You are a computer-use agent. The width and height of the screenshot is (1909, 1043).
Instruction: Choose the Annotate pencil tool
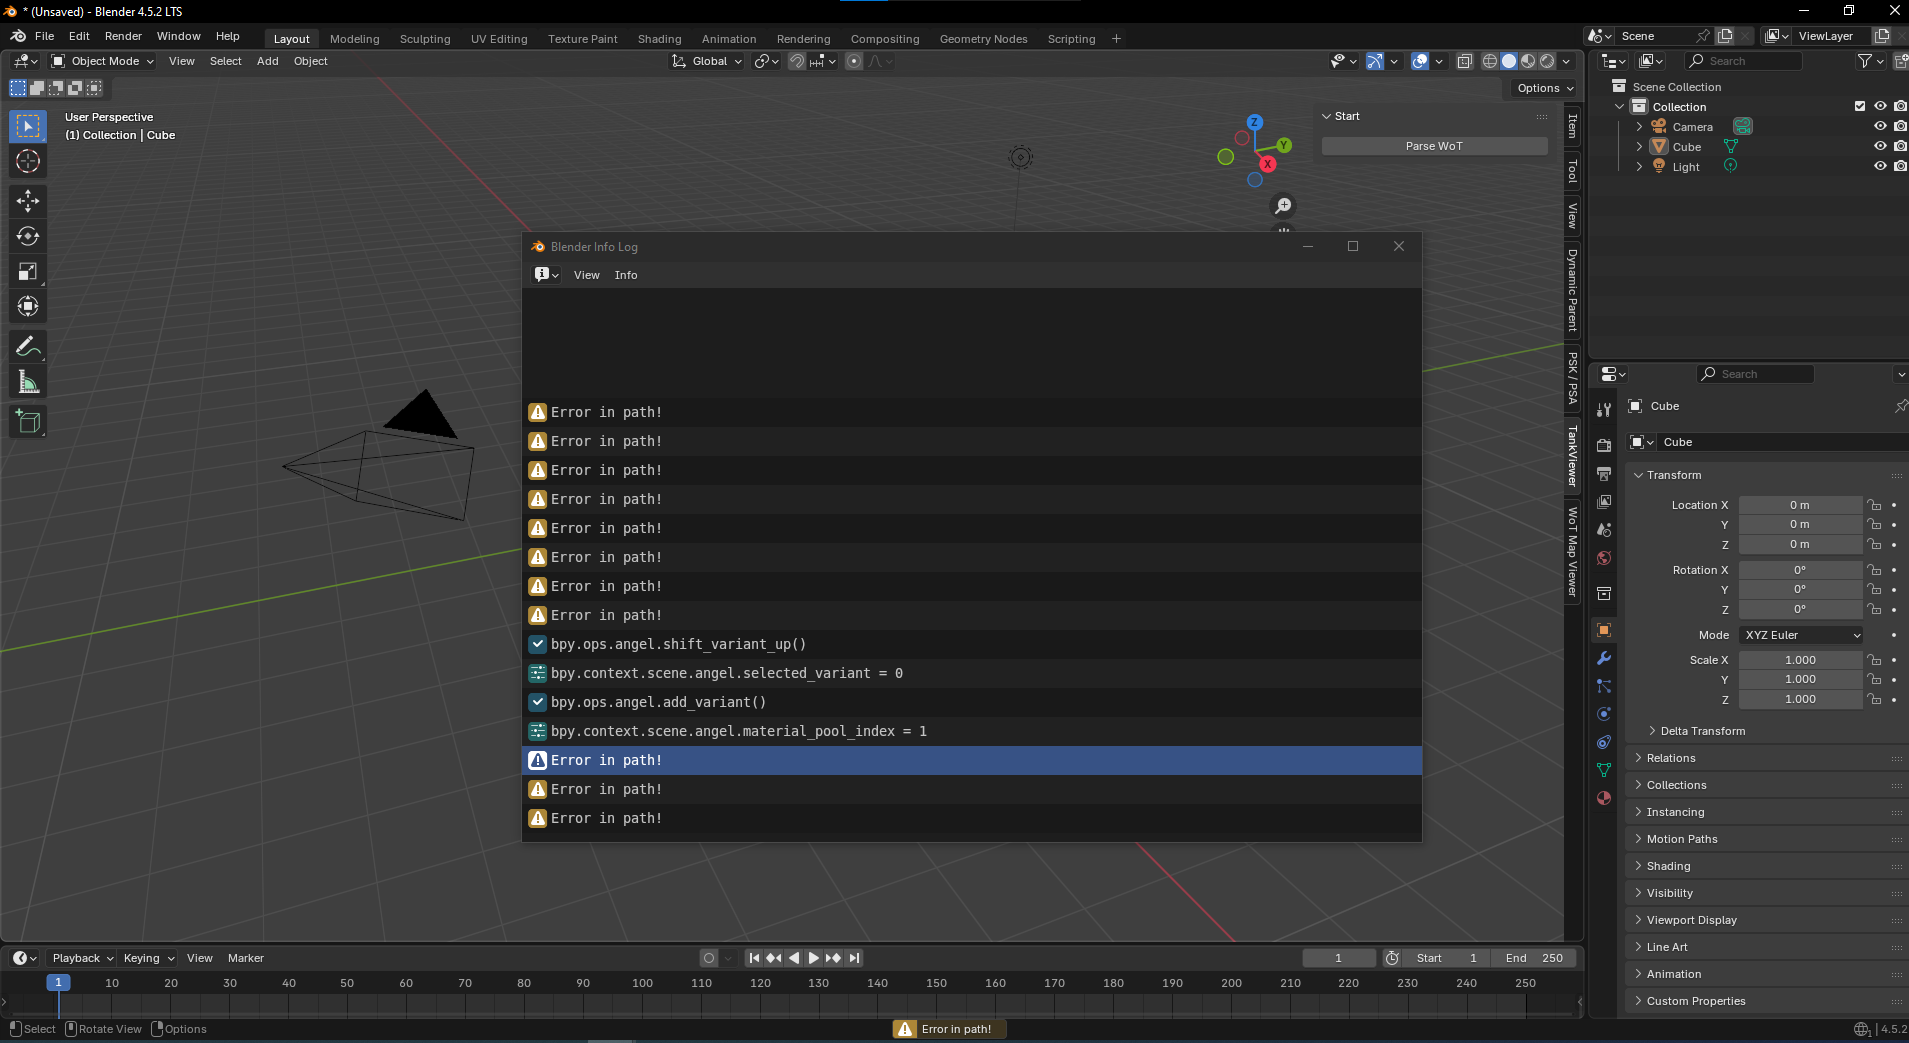[28, 347]
